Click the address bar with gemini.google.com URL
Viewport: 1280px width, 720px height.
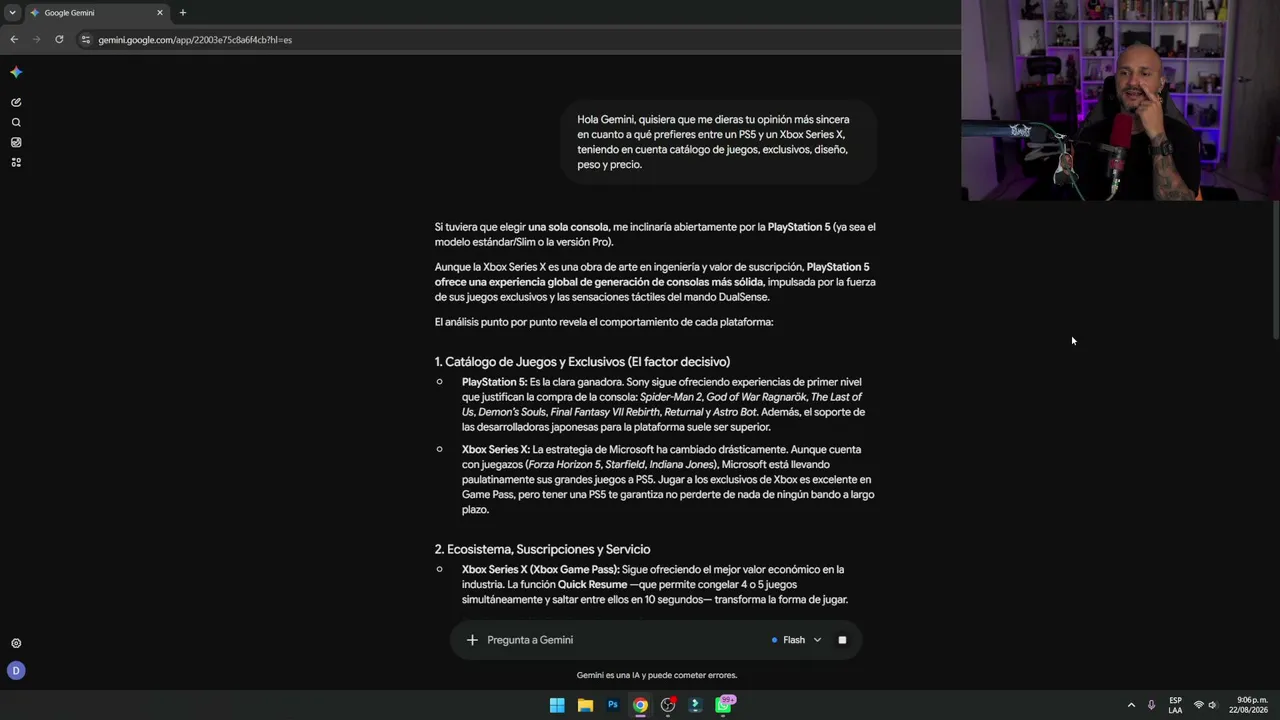(520, 40)
